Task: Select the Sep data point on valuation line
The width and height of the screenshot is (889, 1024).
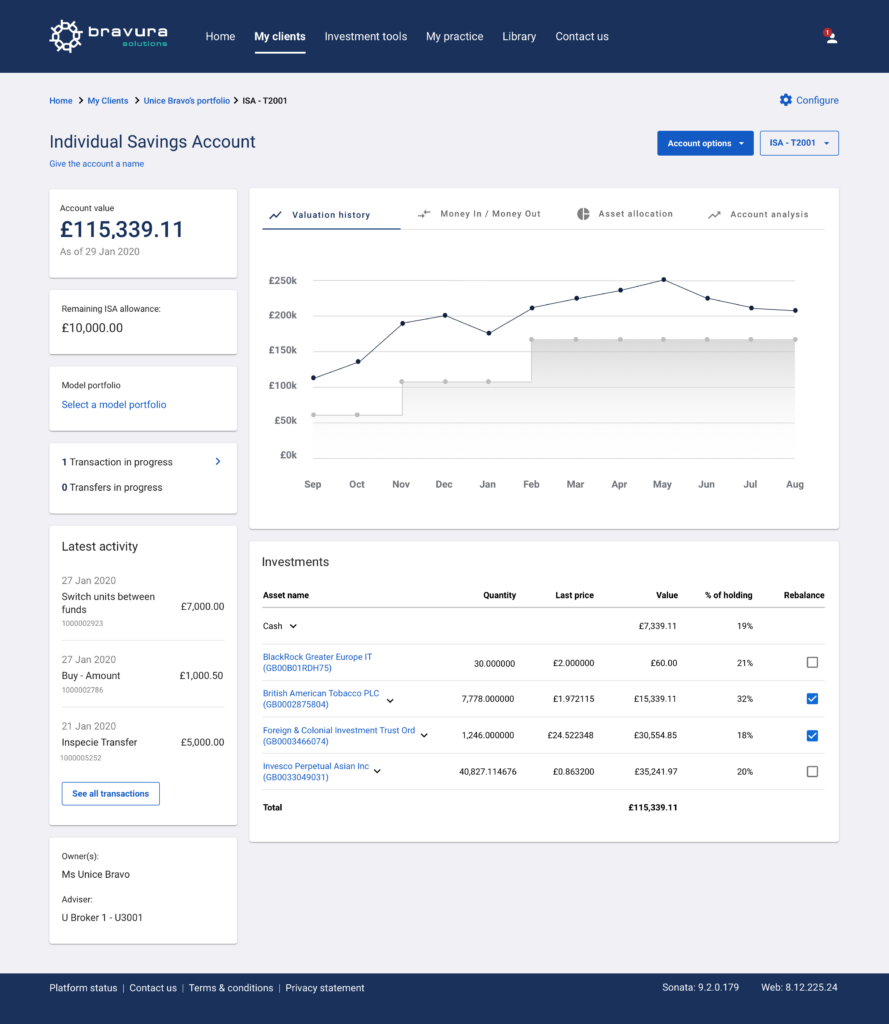Action: (x=314, y=377)
